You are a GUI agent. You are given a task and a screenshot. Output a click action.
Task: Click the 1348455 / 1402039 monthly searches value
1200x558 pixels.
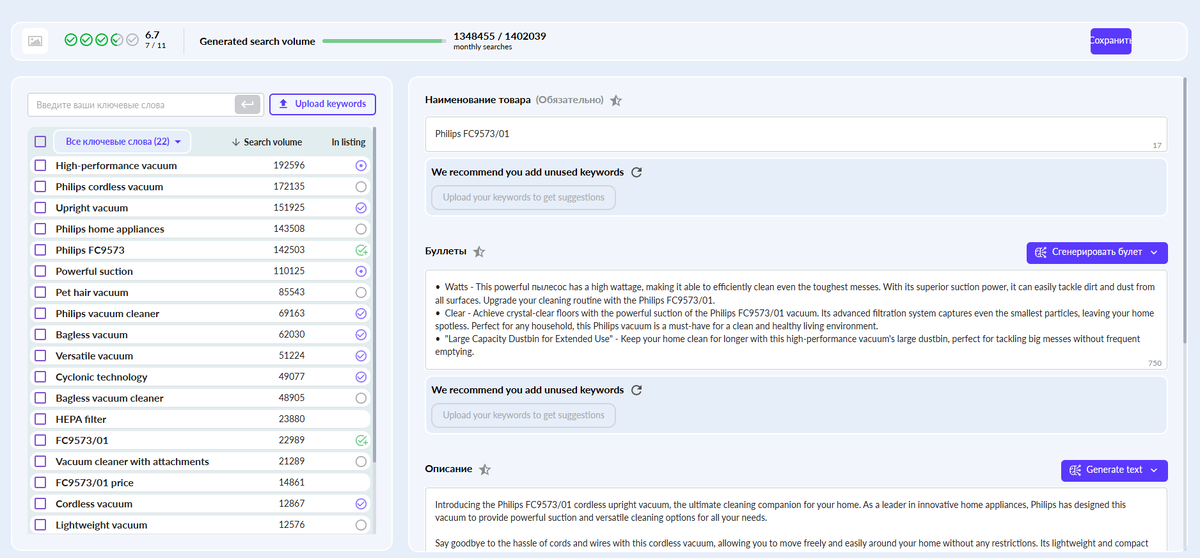[499, 36]
